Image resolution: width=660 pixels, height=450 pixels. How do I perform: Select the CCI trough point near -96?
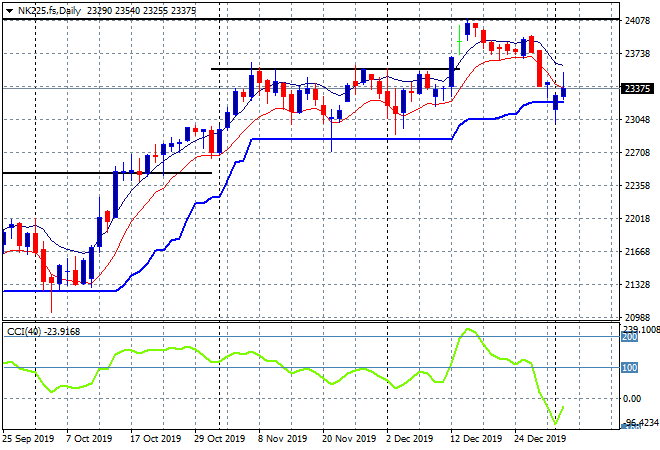pos(555,424)
